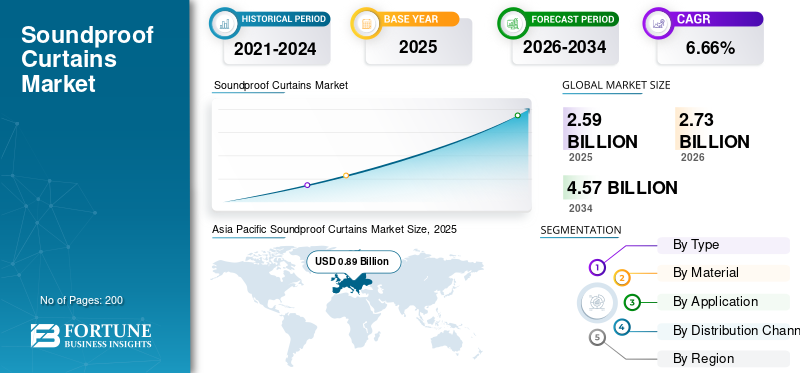This screenshot has height=373, width=800.
Task: Click the Historical Period label
Action: (284, 19)
